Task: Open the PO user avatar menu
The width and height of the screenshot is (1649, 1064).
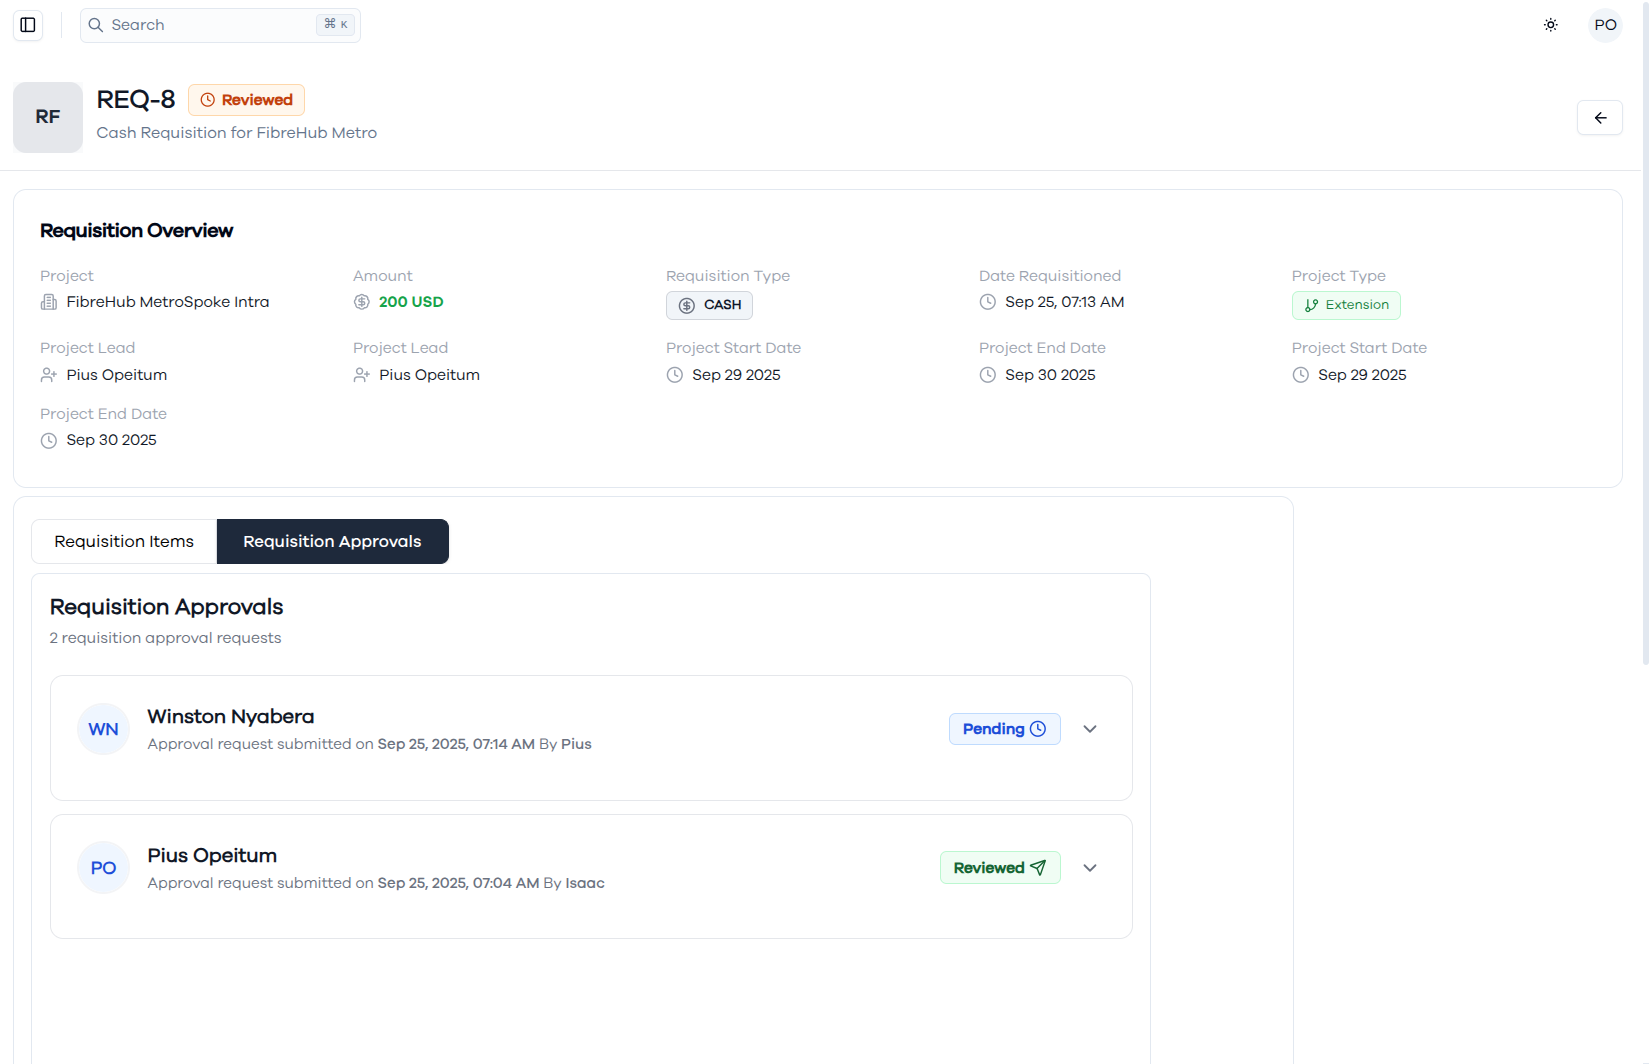Action: [x=1605, y=25]
